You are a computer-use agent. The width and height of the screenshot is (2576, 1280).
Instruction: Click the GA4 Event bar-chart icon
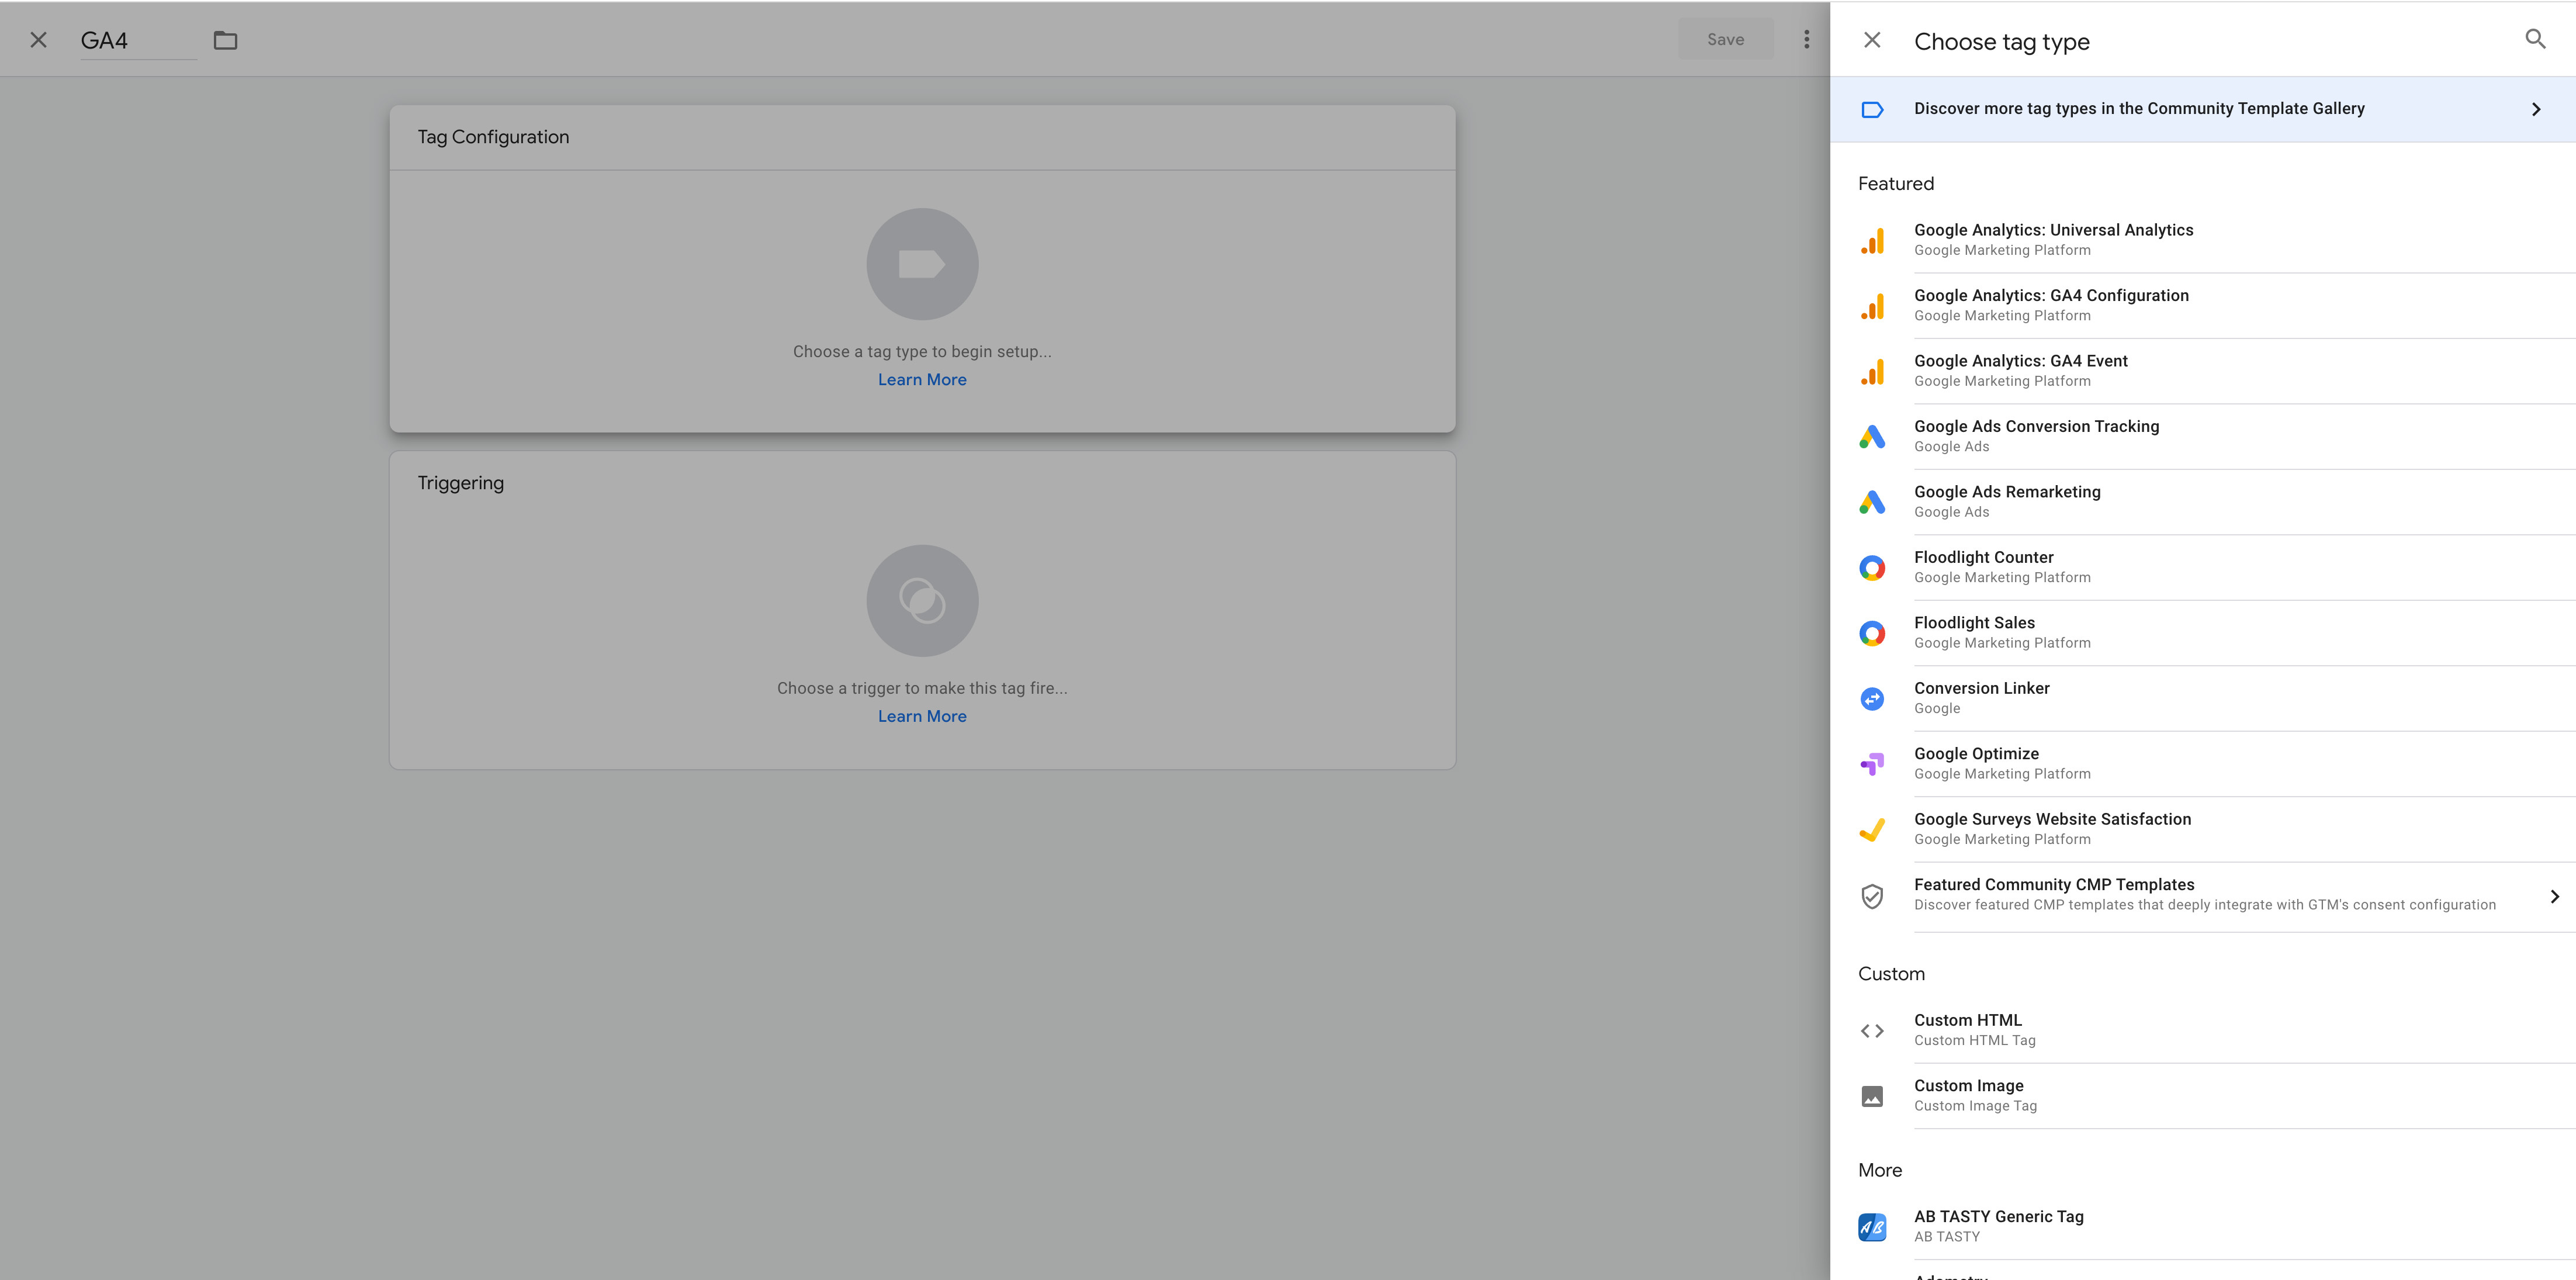tap(1872, 371)
